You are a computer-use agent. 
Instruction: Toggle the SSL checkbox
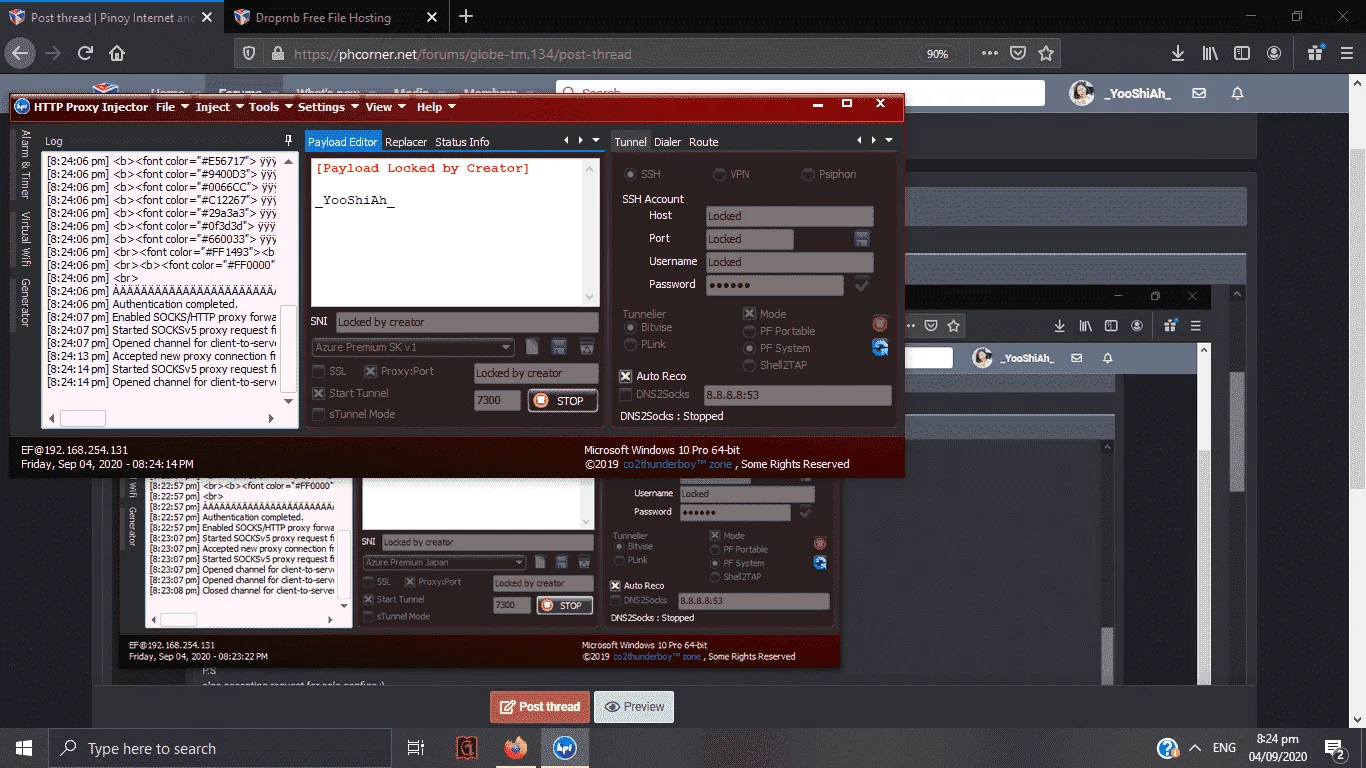pos(319,371)
